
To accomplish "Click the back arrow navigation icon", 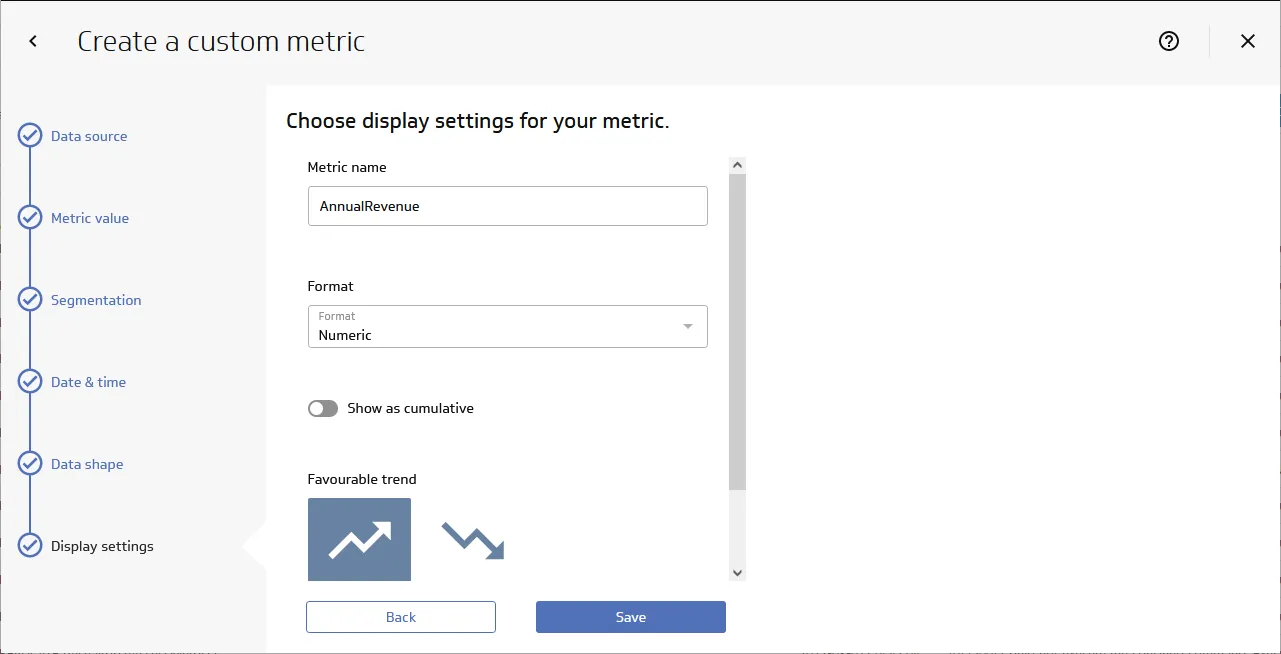I will [31, 41].
